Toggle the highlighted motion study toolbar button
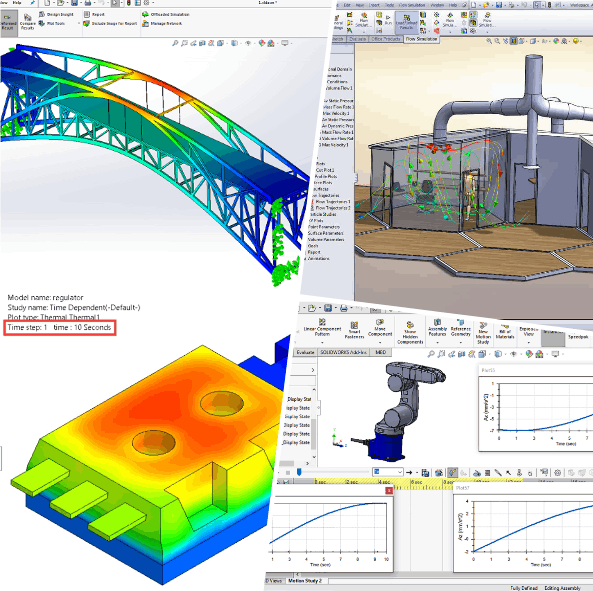The image size is (593, 591). (452, 473)
